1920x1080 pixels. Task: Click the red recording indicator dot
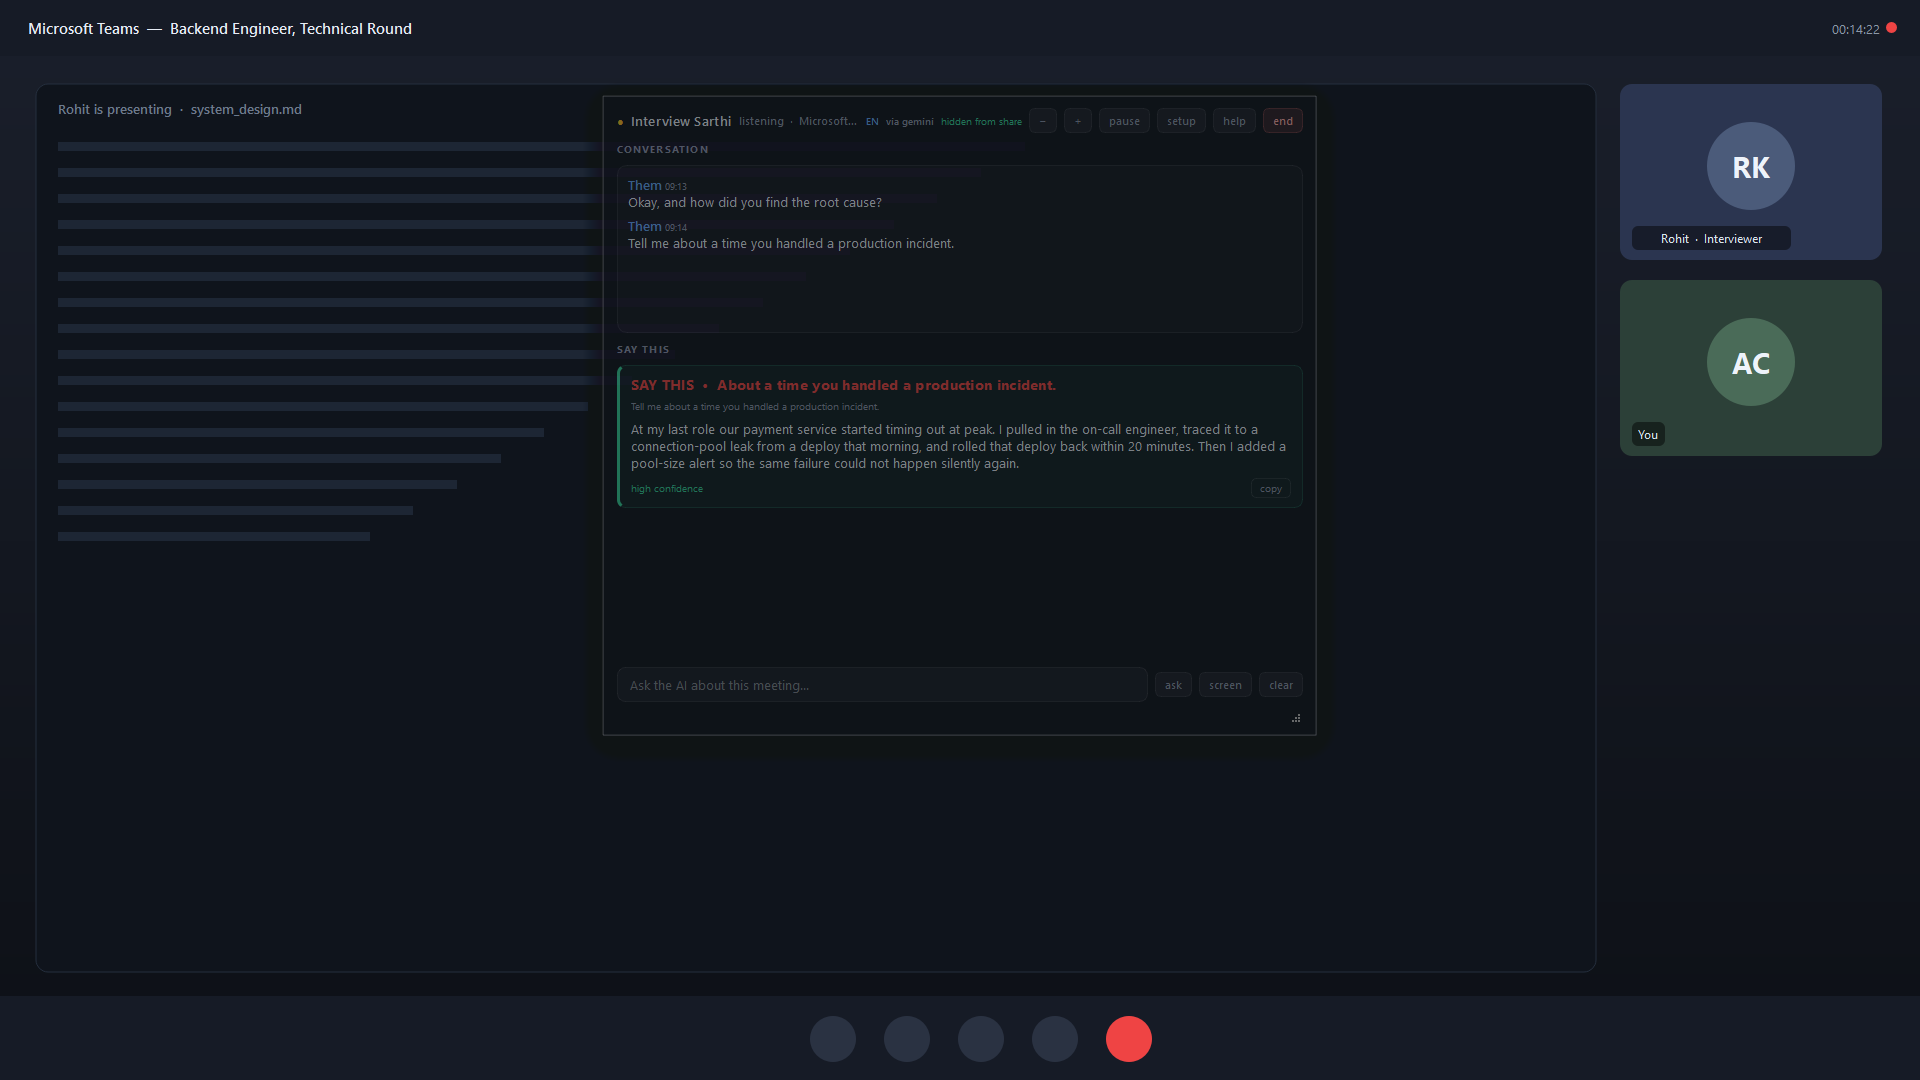1891,28
